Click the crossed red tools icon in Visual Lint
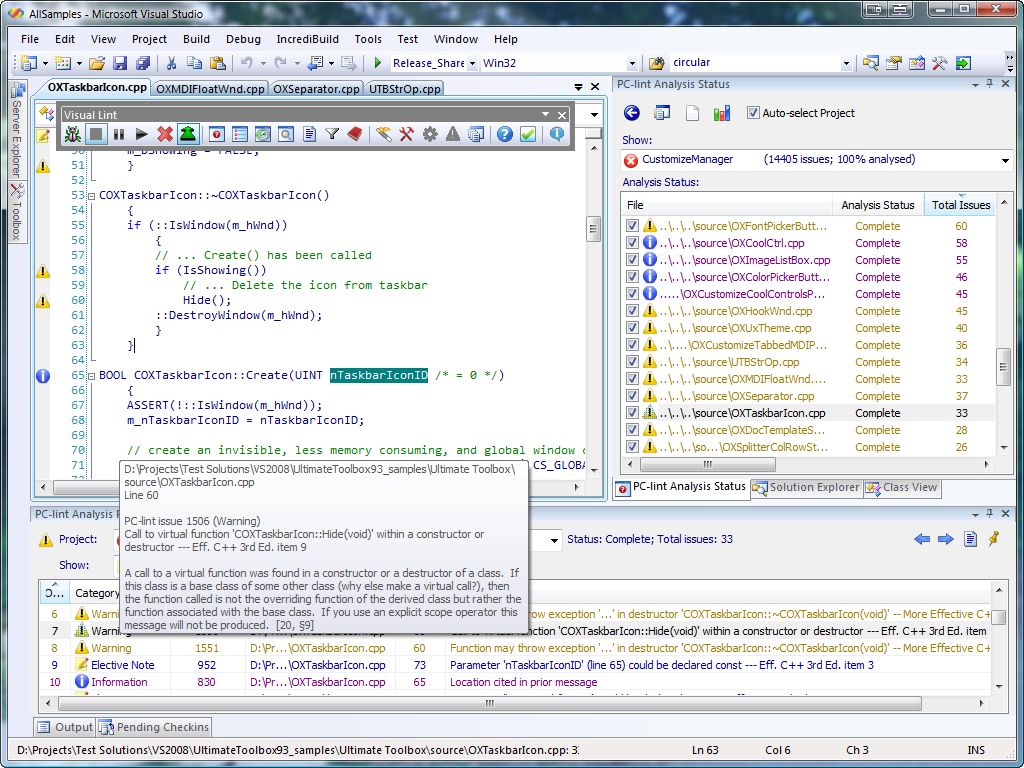 click(406, 135)
